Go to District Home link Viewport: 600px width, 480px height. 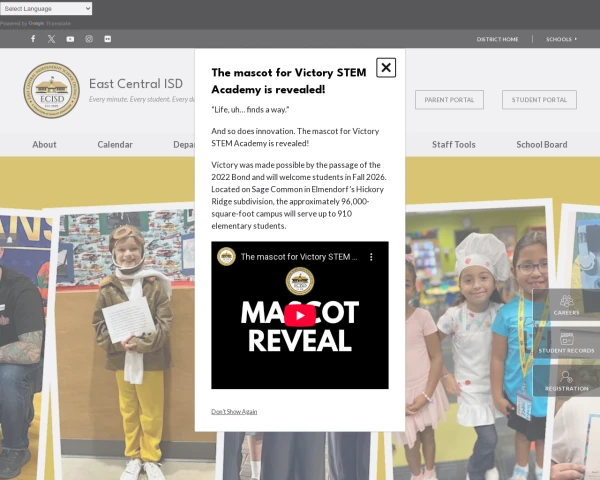(x=497, y=39)
